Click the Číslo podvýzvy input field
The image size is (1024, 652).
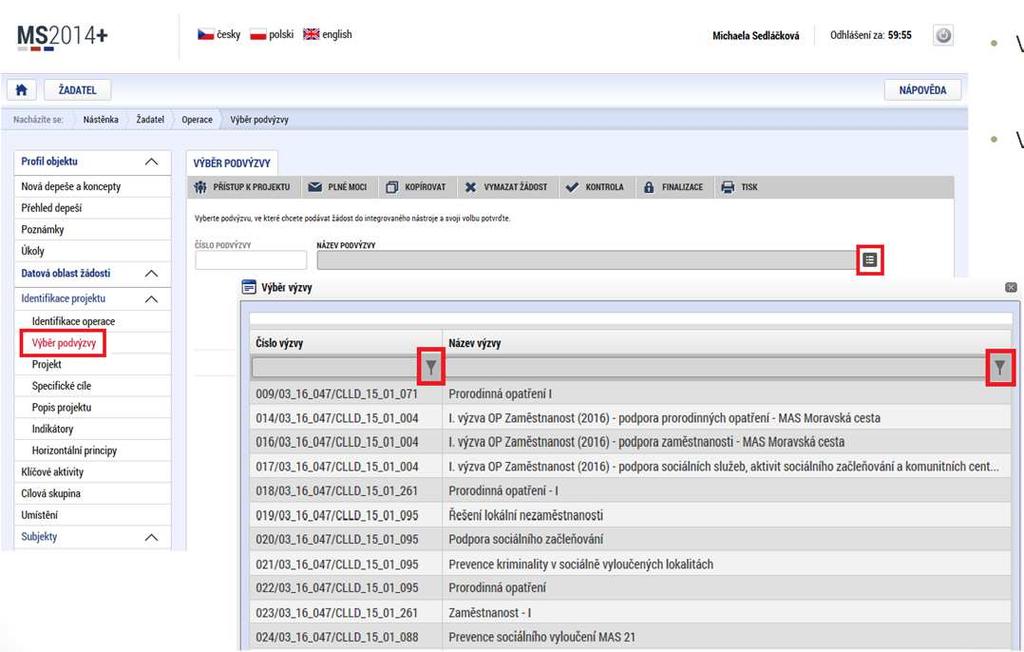(251, 260)
